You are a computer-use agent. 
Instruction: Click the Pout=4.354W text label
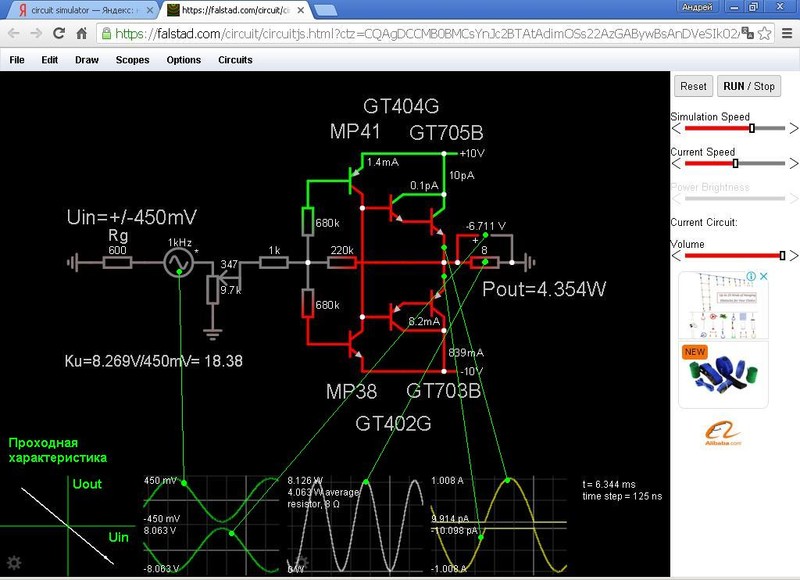point(544,289)
